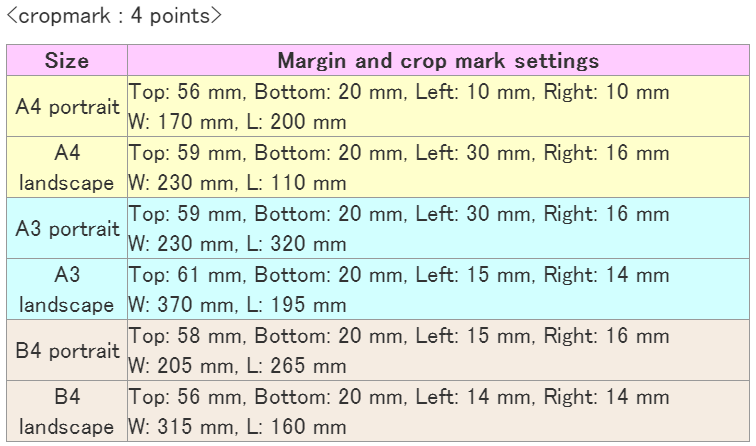Select the "W: 170 mm, L: 200 mm" line
Screen dimensions: 756x446
coord(238,122)
